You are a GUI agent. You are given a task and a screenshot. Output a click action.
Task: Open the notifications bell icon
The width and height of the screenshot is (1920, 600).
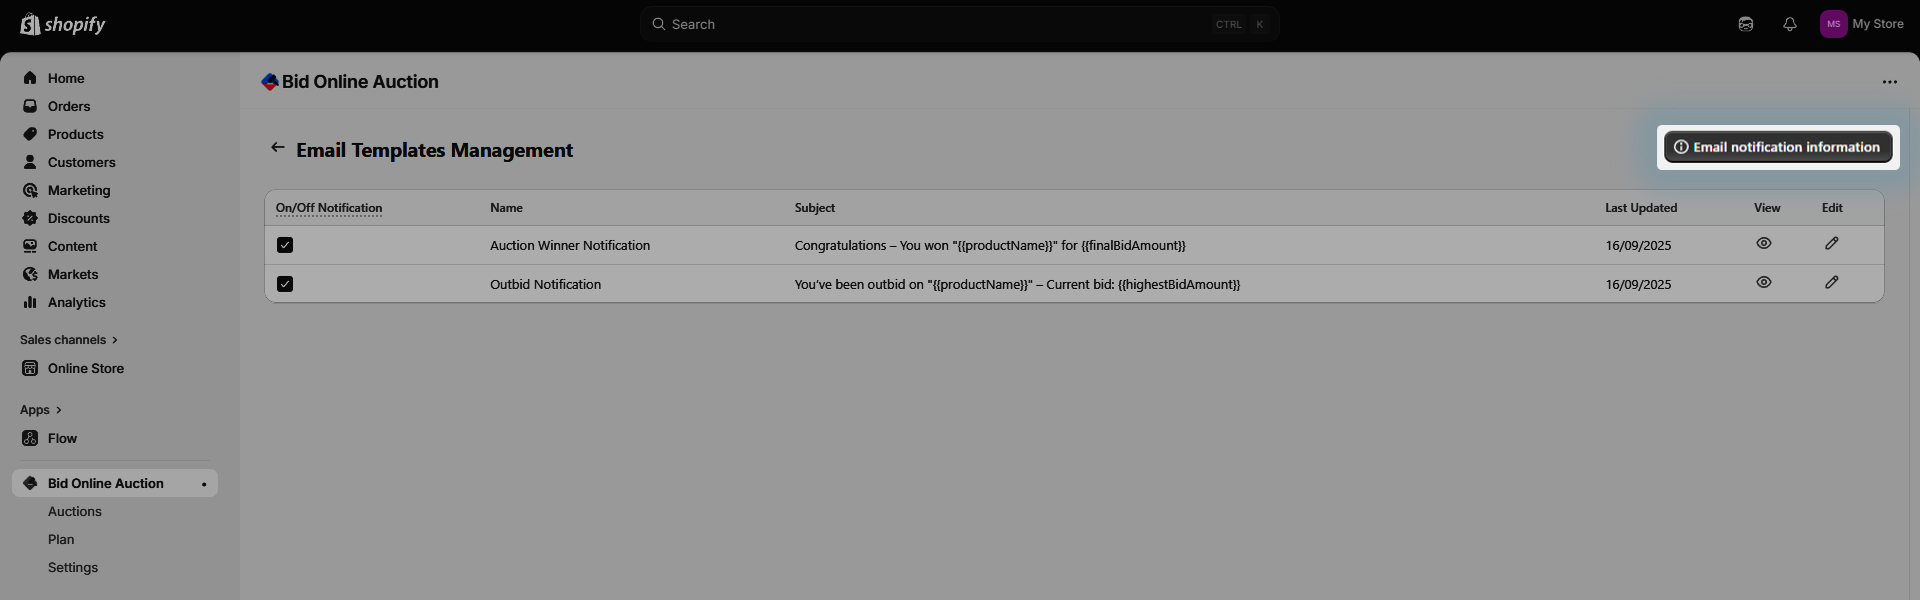pyautogui.click(x=1789, y=24)
